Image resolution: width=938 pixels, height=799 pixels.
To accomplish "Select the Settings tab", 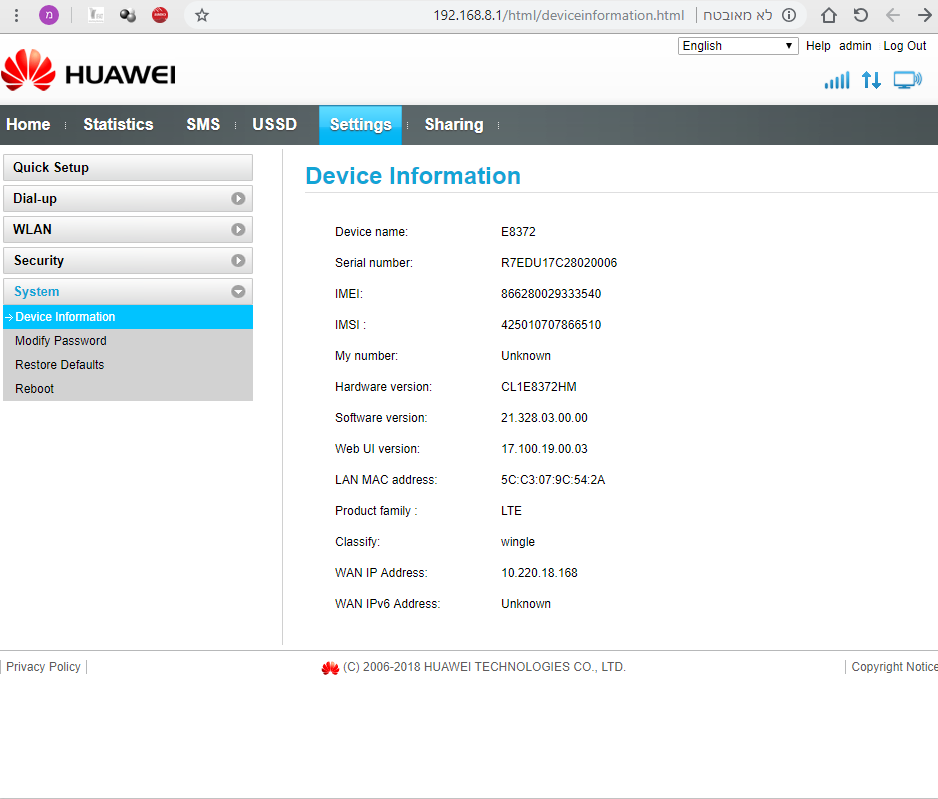I will (360, 125).
